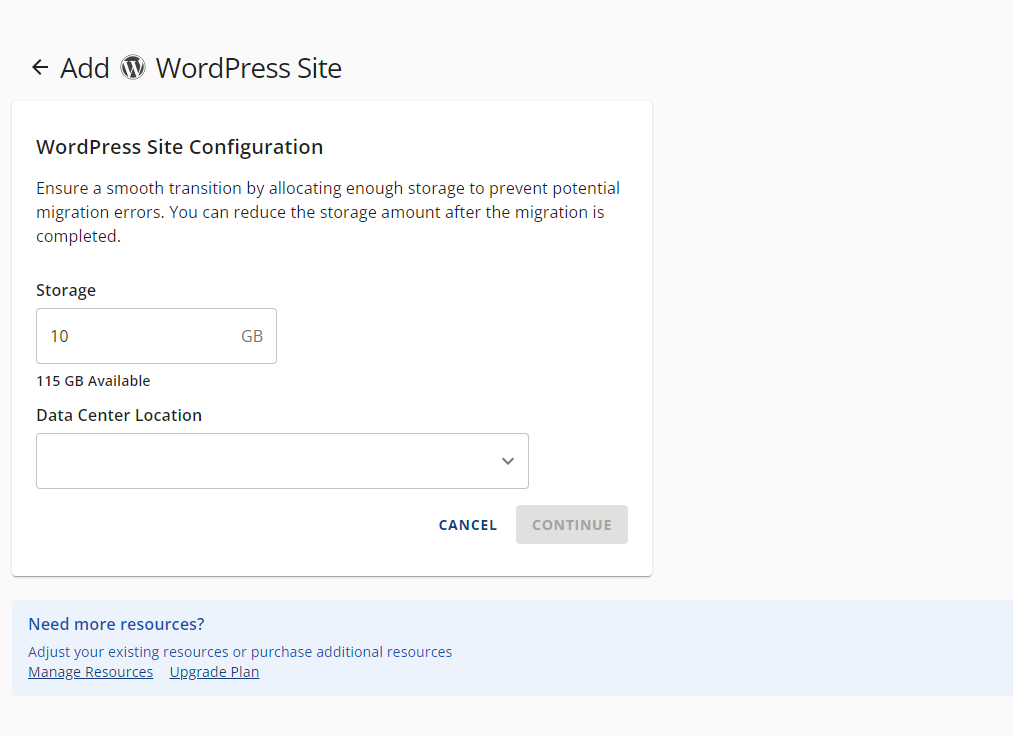
Task: Open the Data Center Location dropdown
Action: (282, 461)
